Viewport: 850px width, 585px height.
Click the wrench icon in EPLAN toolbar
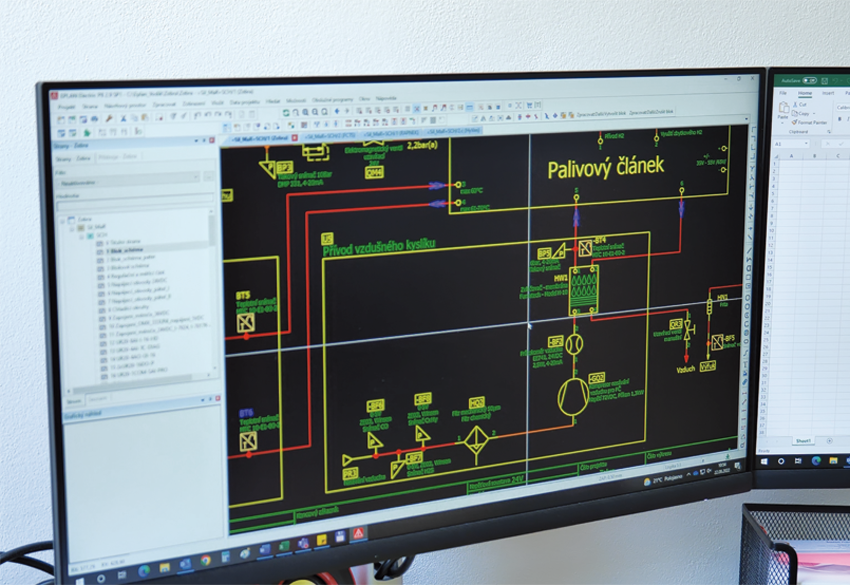click(109, 118)
